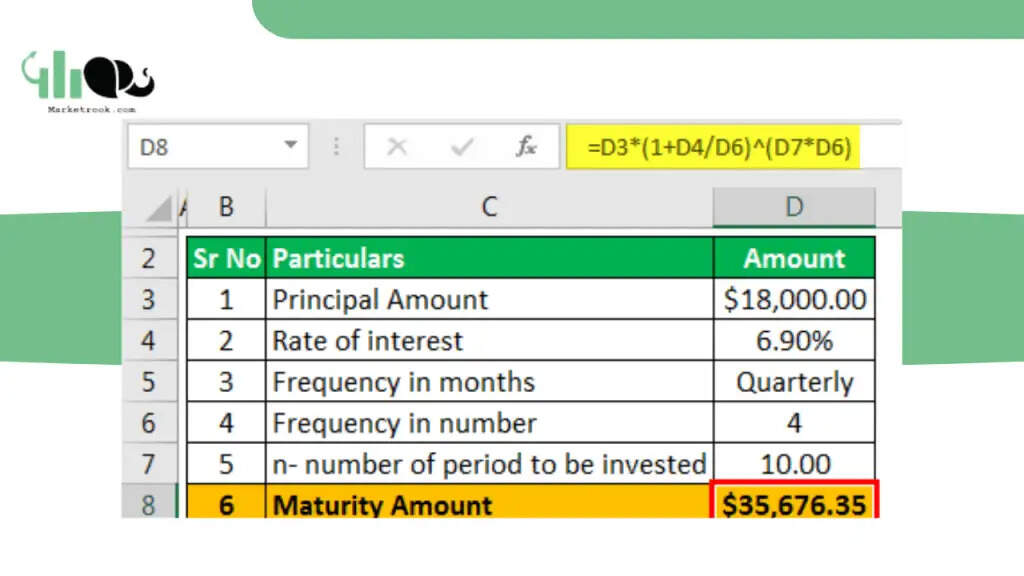
Task: Select the 'Rate of interest' cell
Action: [x=489, y=341]
